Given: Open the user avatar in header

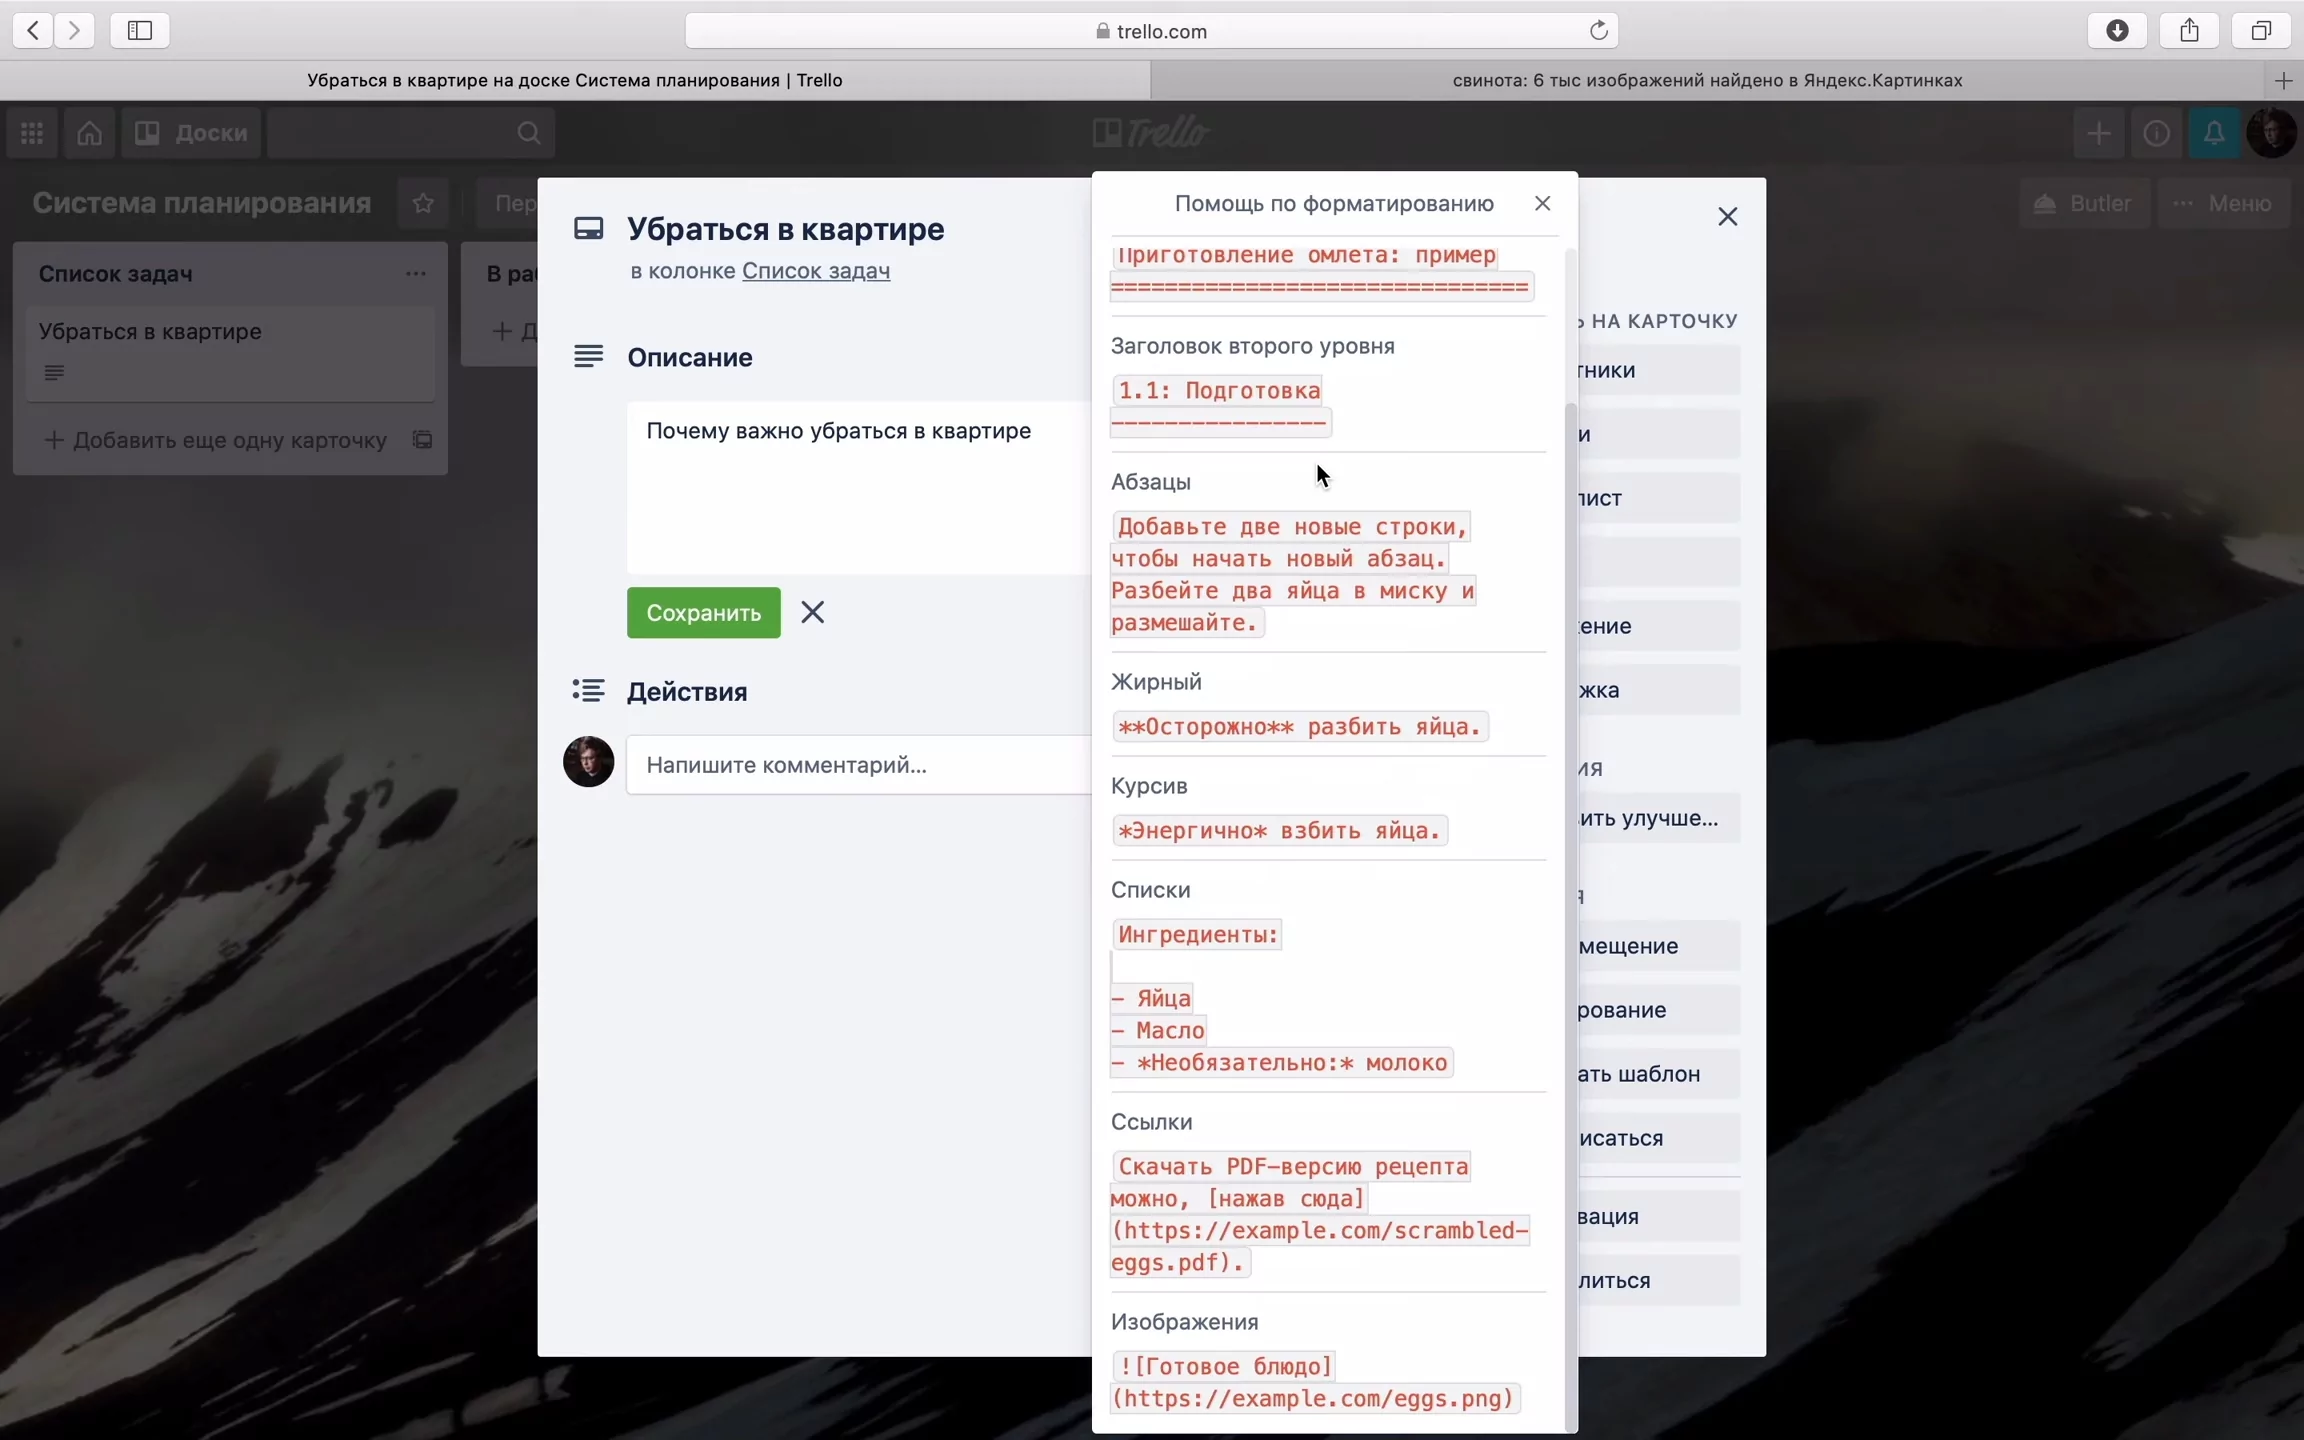Looking at the screenshot, I should tap(2272, 132).
